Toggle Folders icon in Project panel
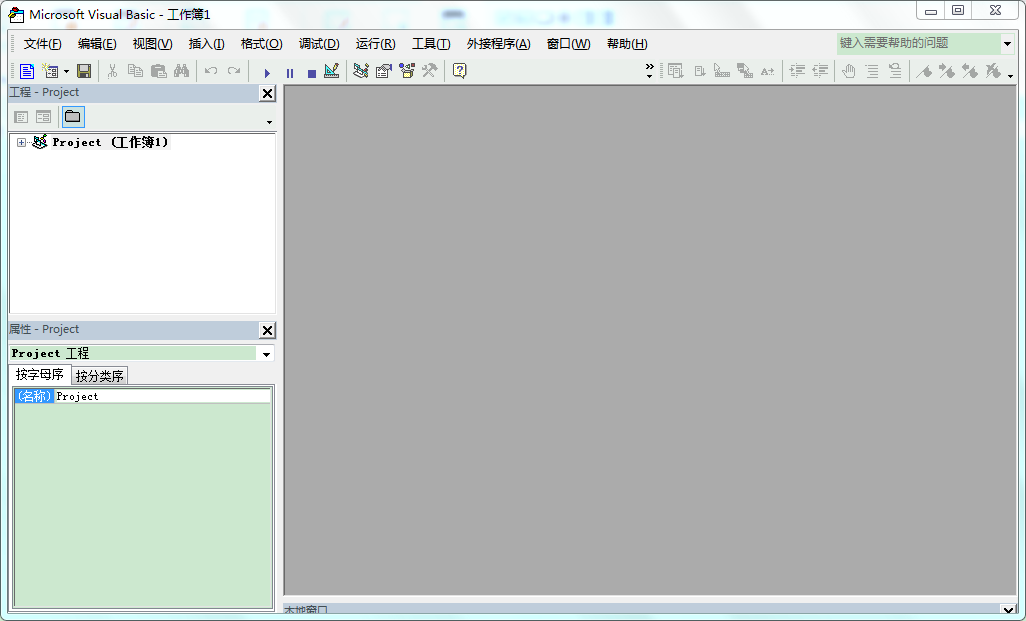Viewport: 1026px width, 621px height. tap(73, 117)
